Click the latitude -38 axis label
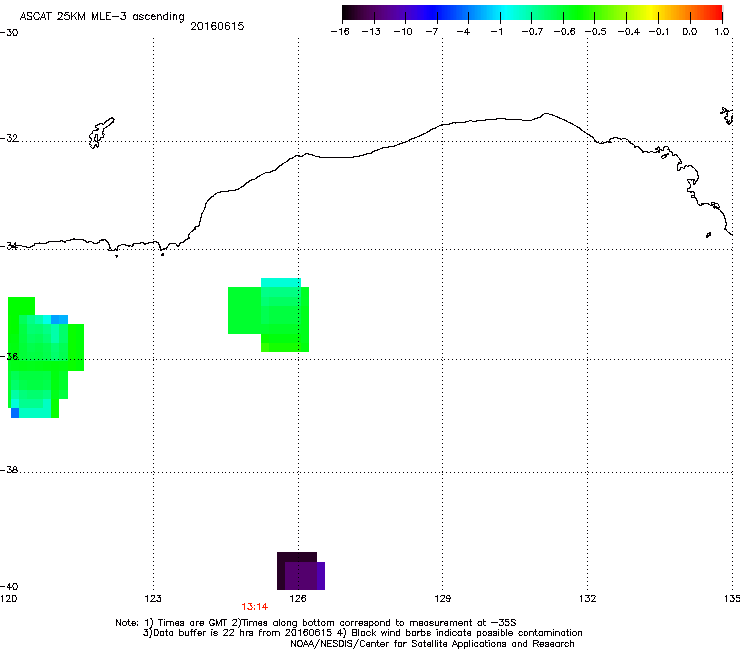740x650 pixels. click(9, 470)
